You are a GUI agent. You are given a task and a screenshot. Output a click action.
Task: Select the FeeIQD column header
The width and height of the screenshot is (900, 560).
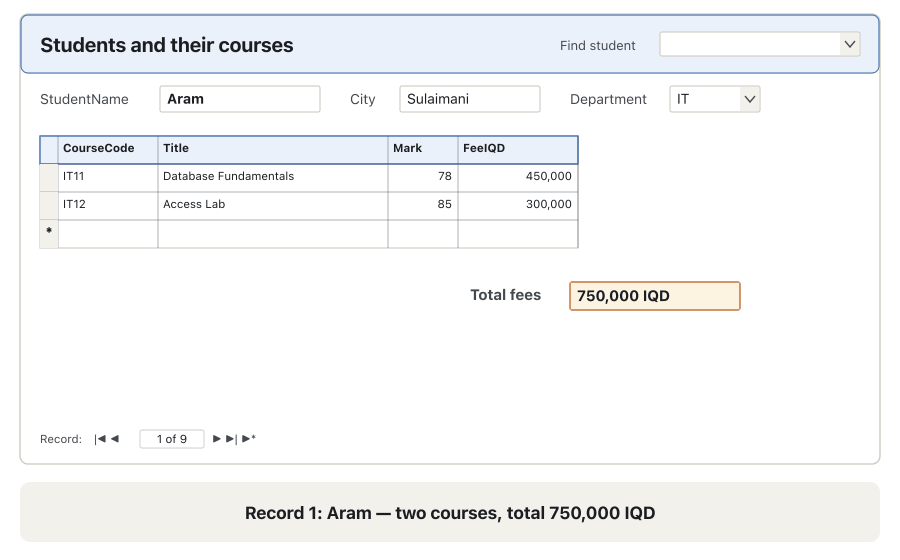coord(518,149)
